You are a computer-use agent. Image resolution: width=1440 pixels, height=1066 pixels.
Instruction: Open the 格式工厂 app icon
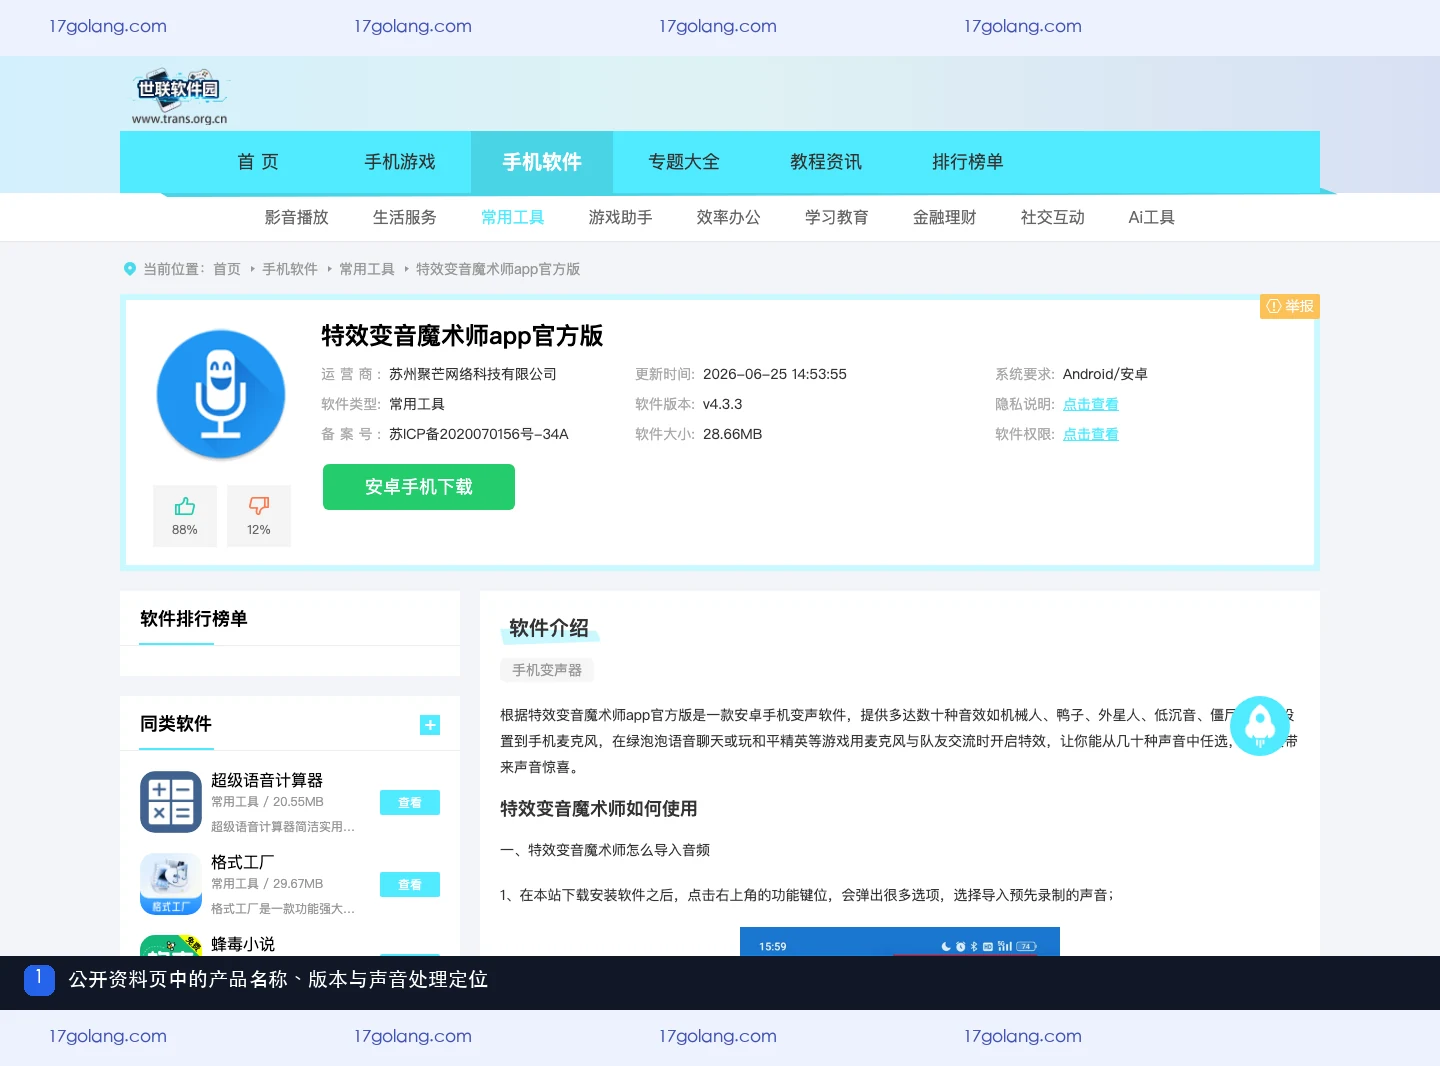tap(171, 884)
